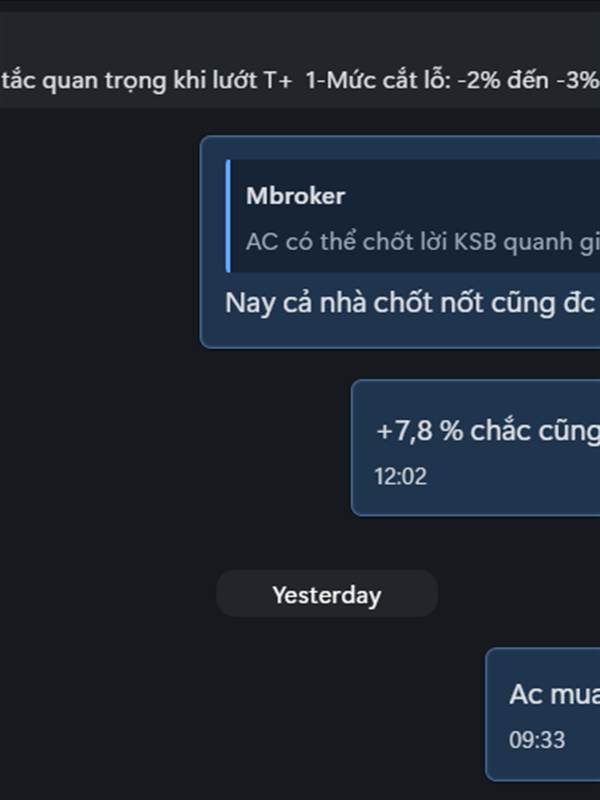
Task: Open the Yesterday date separator
Action: pyautogui.click(x=327, y=594)
